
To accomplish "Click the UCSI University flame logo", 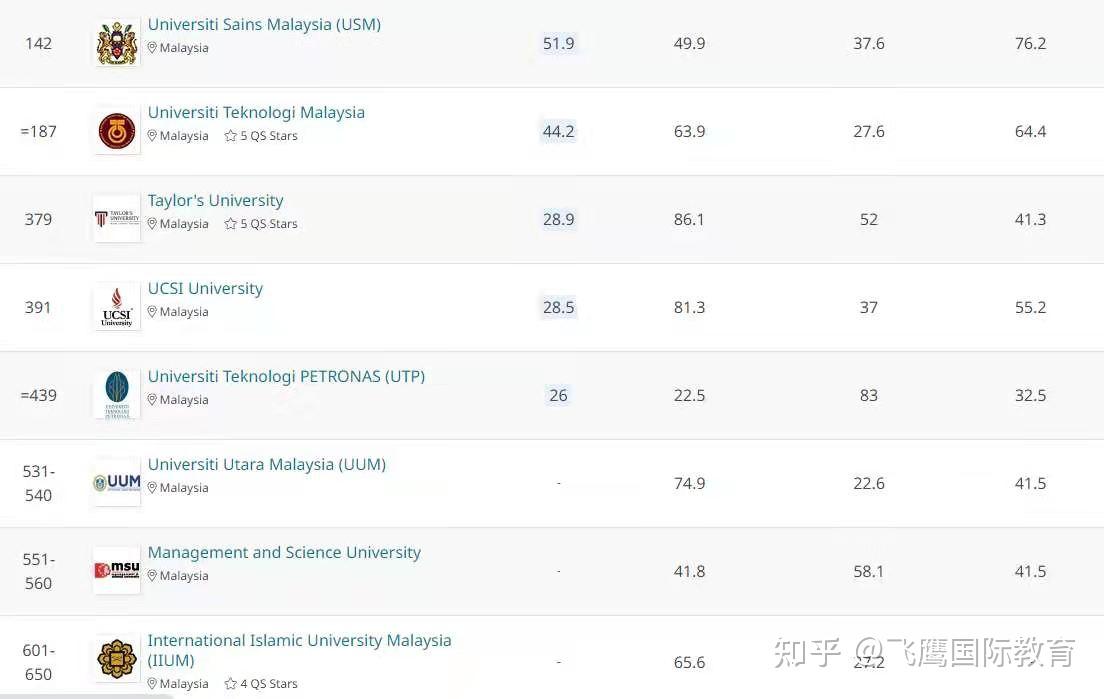I will pyautogui.click(x=117, y=307).
